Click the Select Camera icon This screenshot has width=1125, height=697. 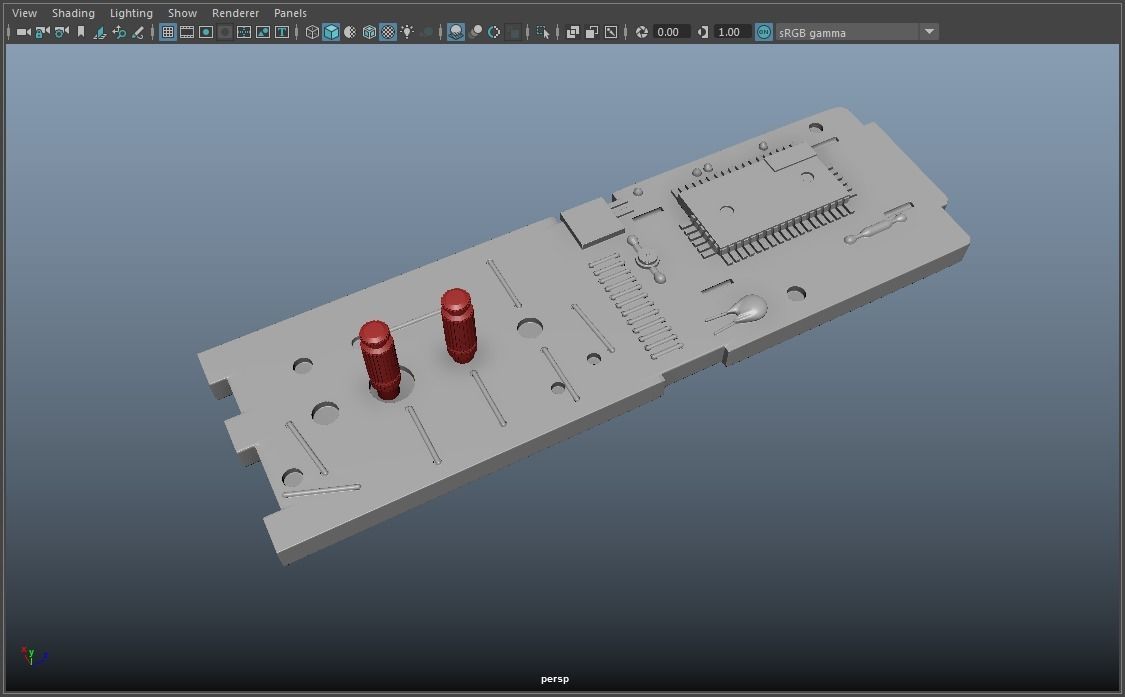pyautogui.click(x=23, y=32)
